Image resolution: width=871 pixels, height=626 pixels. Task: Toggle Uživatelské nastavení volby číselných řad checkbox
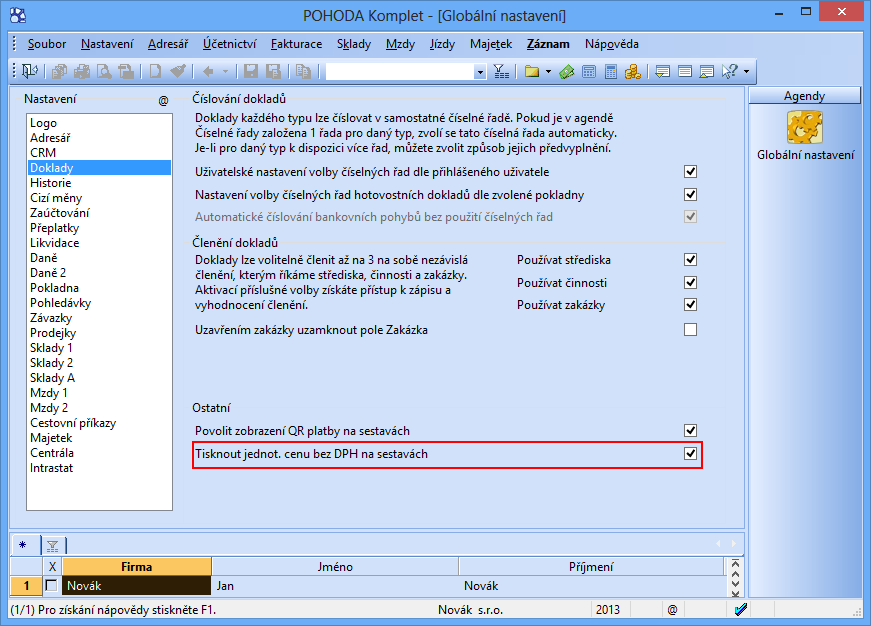[690, 172]
